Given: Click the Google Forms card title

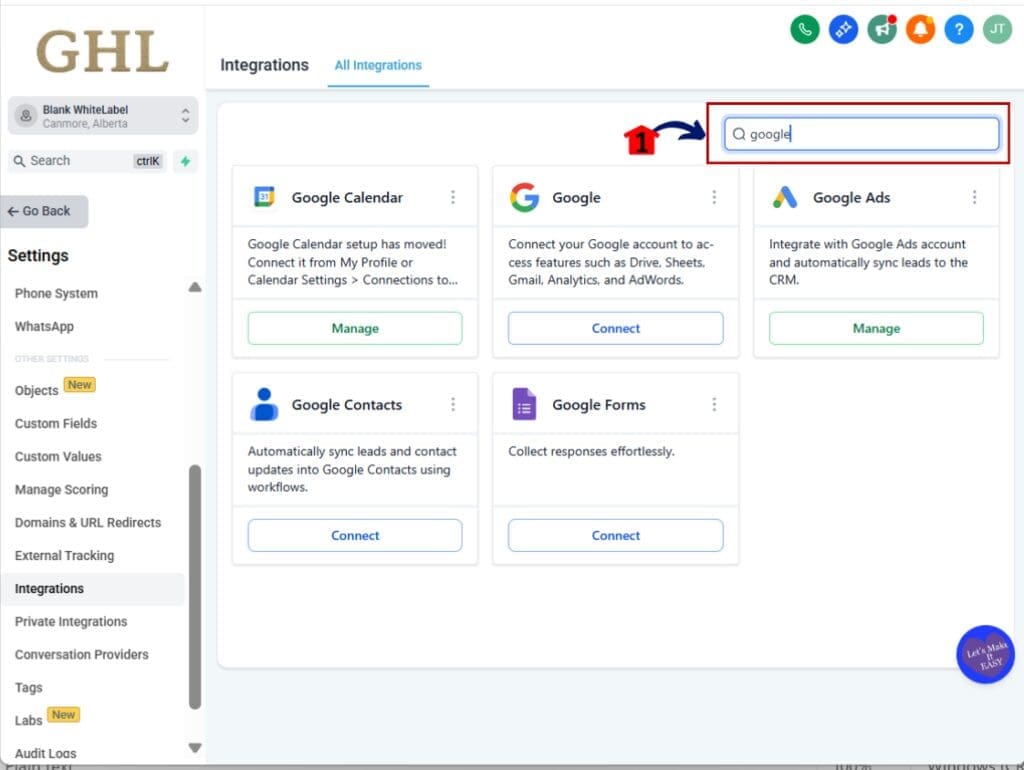Looking at the screenshot, I should (x=599, y=404).
